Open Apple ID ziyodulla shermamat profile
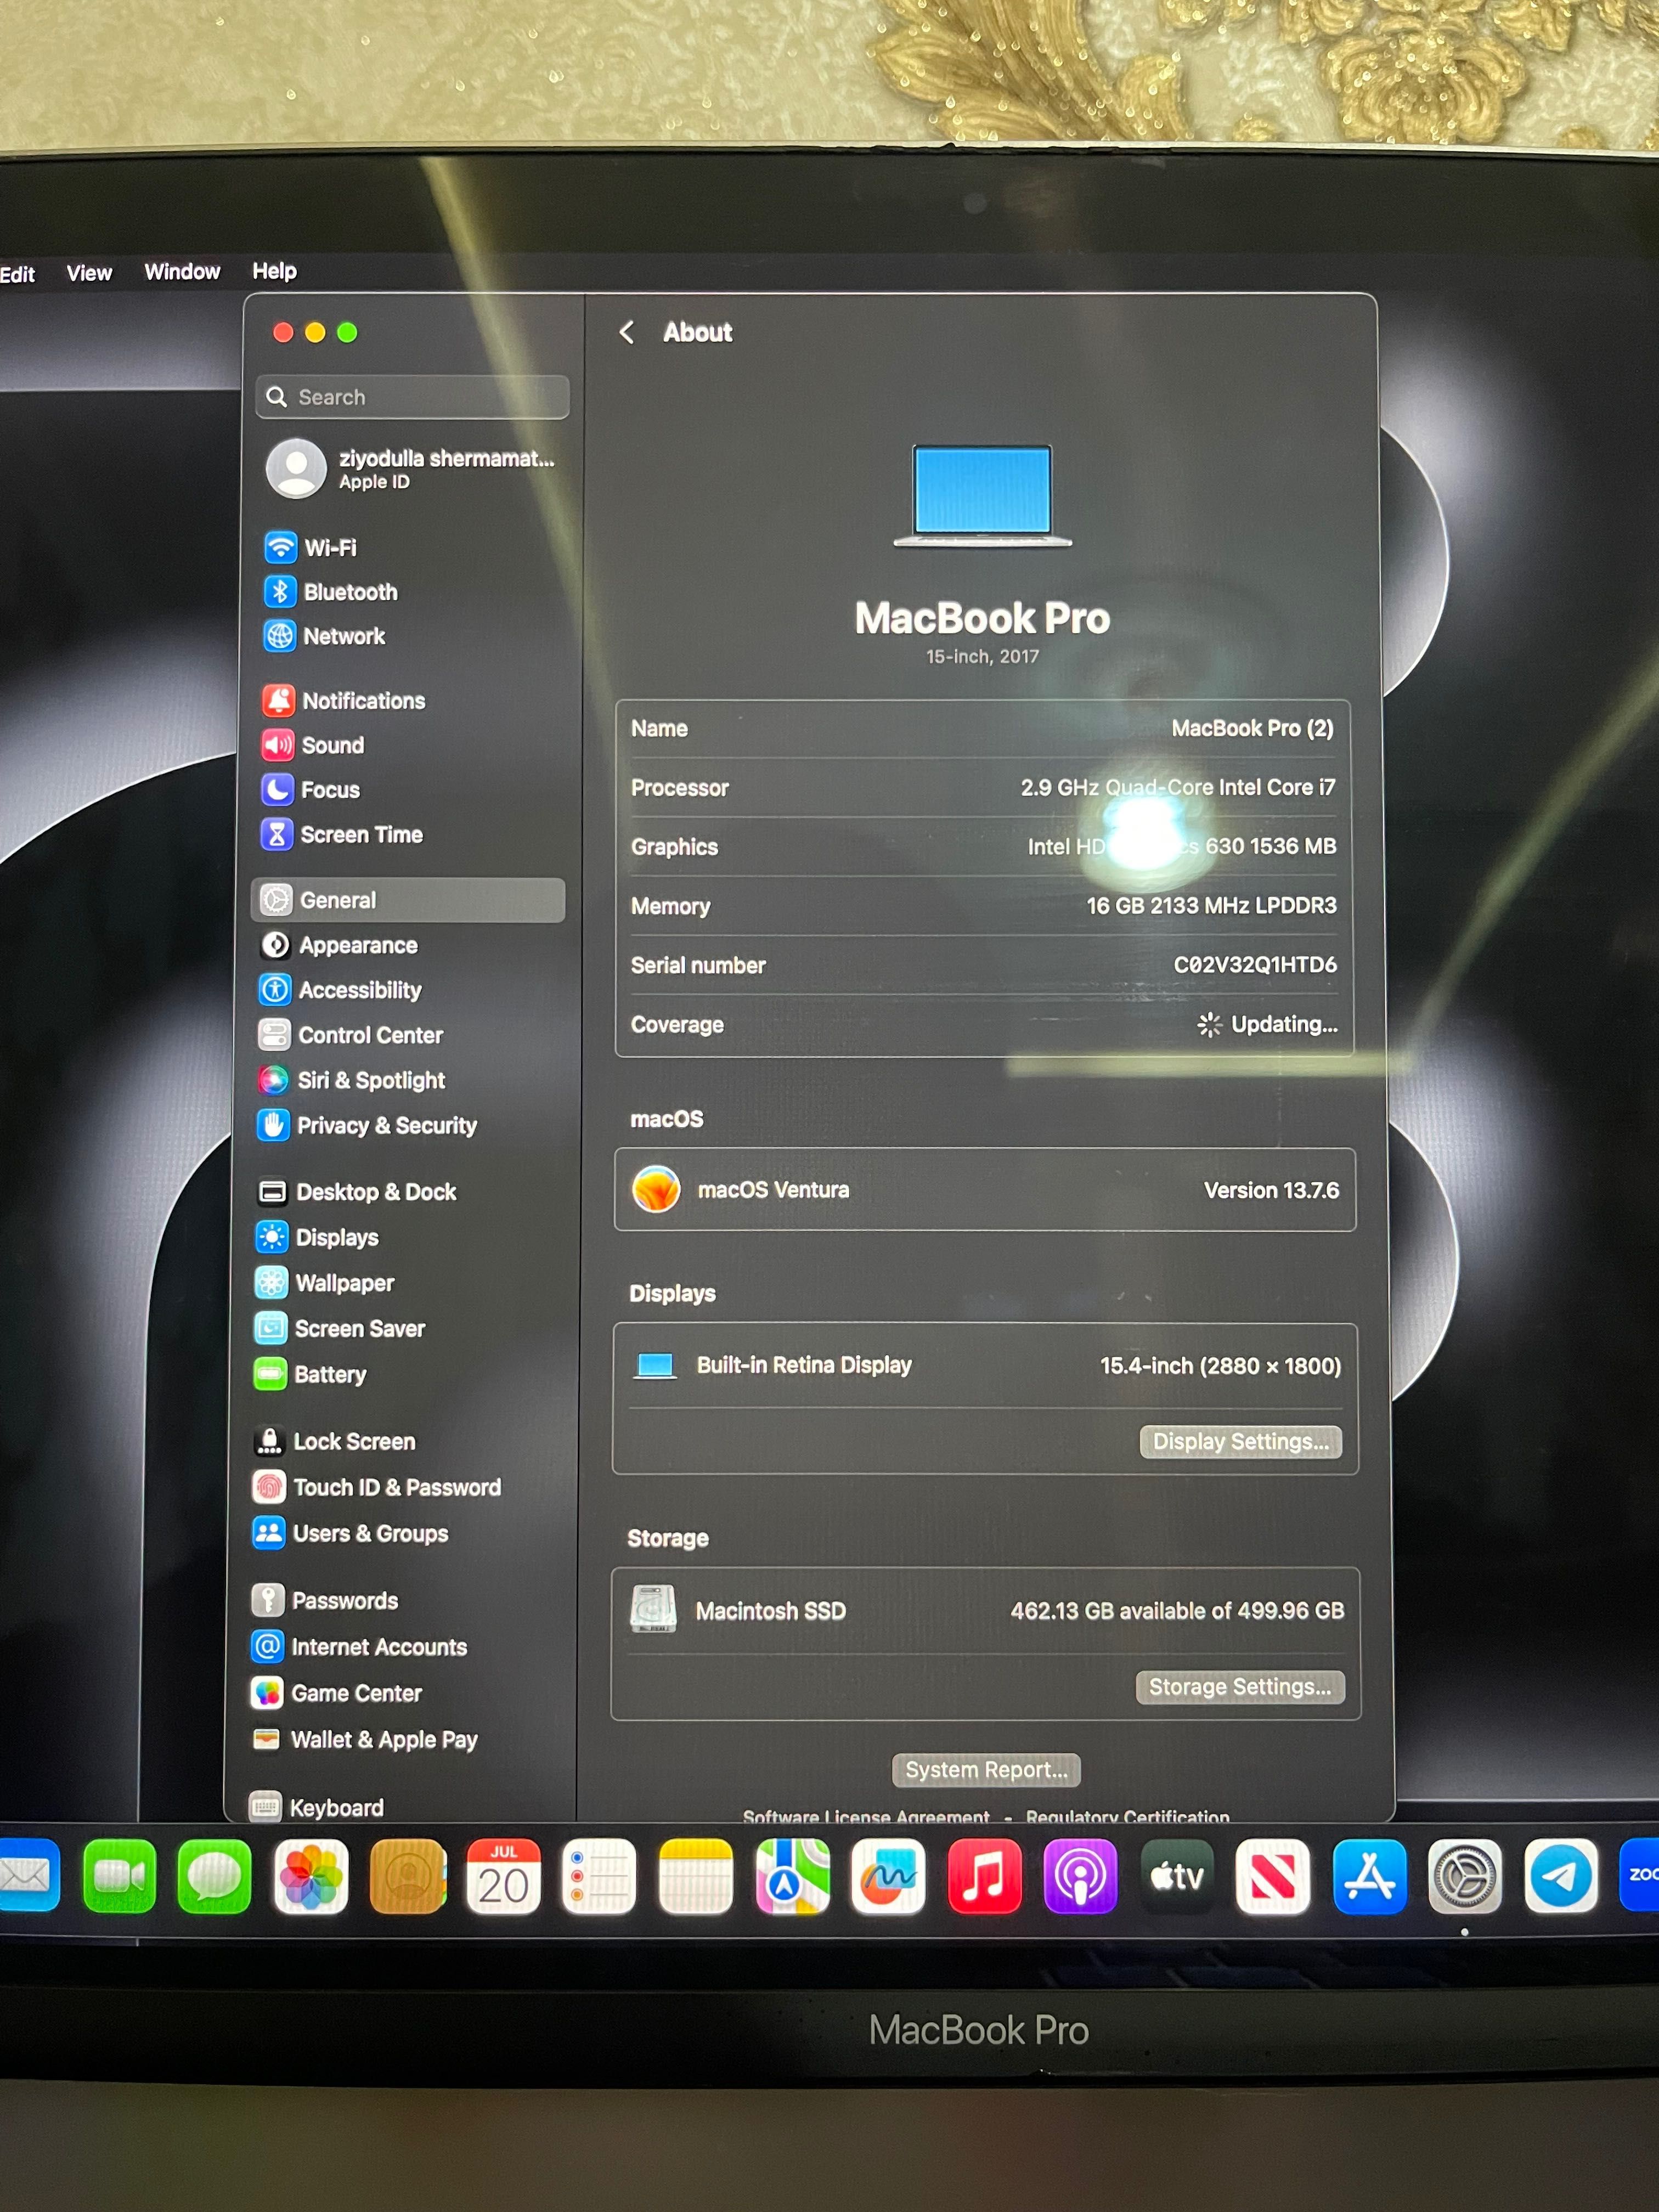Screen dimensions: 1659x2212 (412, 469)
